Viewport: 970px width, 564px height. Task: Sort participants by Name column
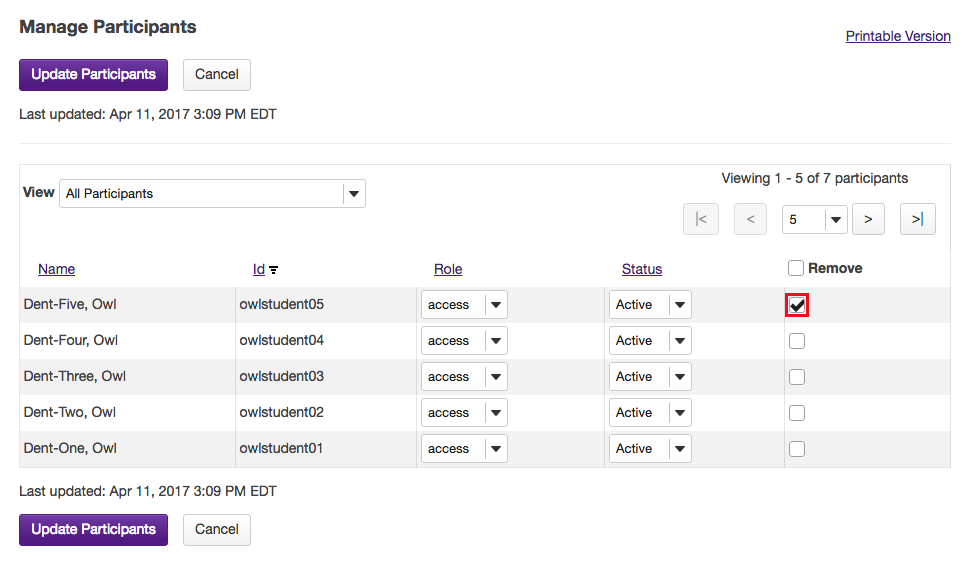pyautogui.click(x=56, y=269)
